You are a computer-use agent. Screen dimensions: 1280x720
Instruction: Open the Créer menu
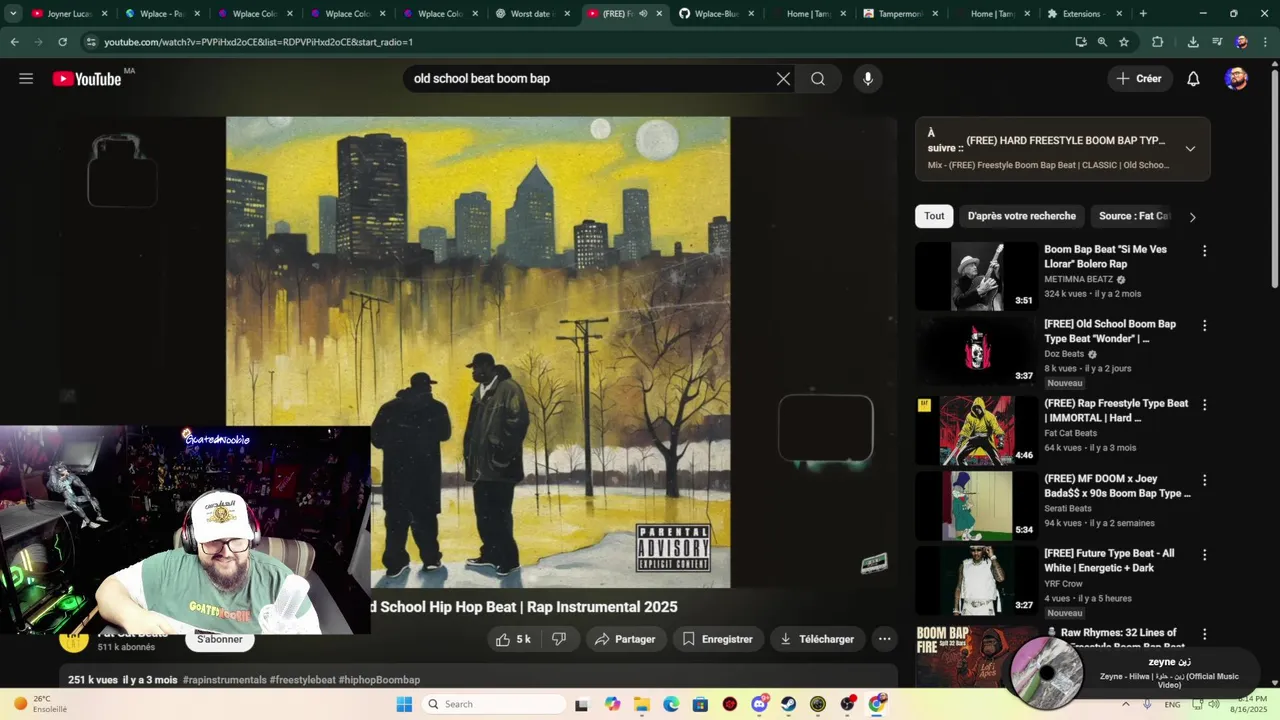(1139, 79)
